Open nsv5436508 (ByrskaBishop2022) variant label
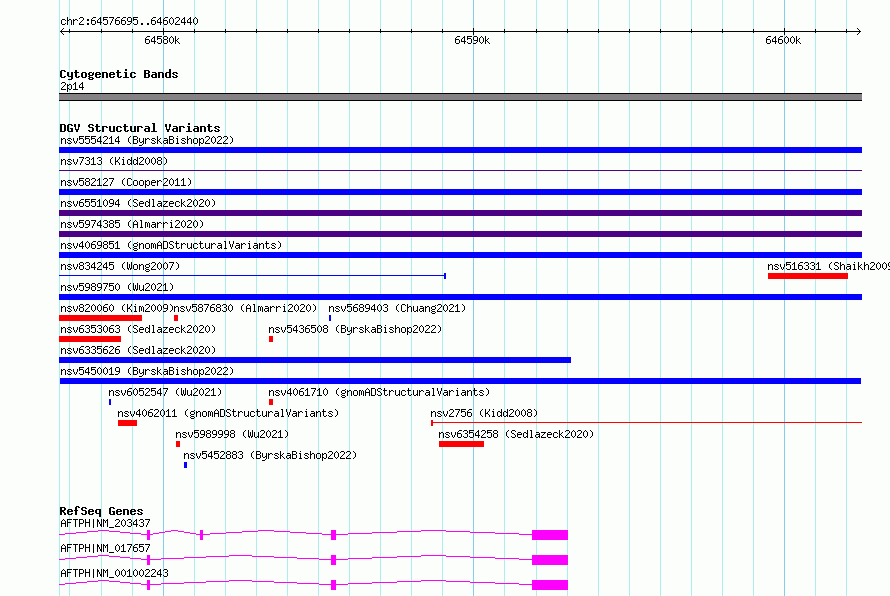The height and width of the screenshot is (596, 890). (355, 329)
